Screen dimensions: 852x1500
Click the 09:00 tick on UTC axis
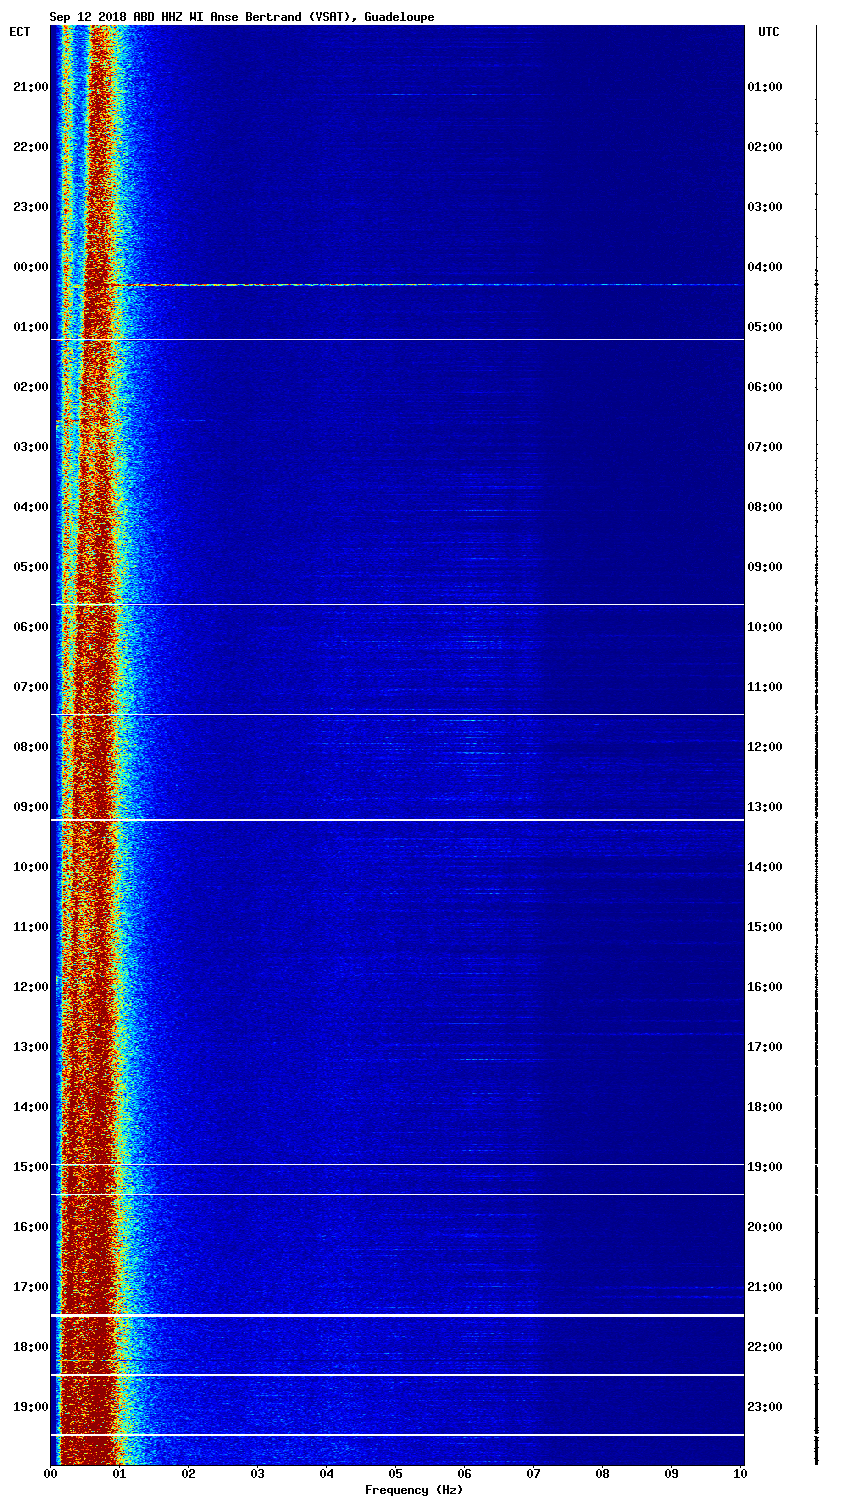click(x=765, y=567)
